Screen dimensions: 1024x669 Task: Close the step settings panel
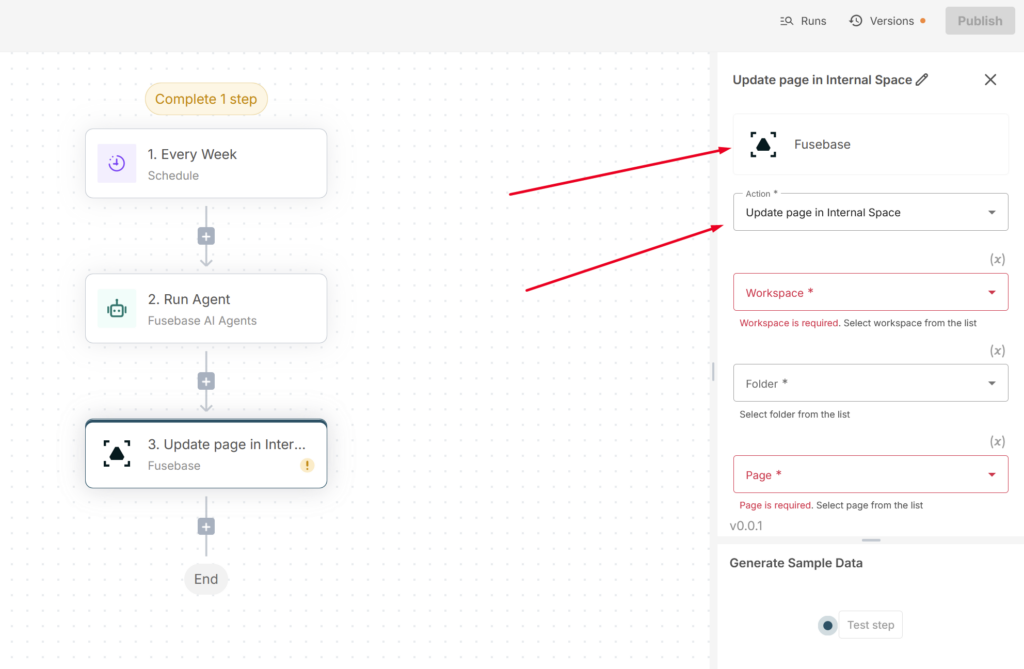pos(990,80)
